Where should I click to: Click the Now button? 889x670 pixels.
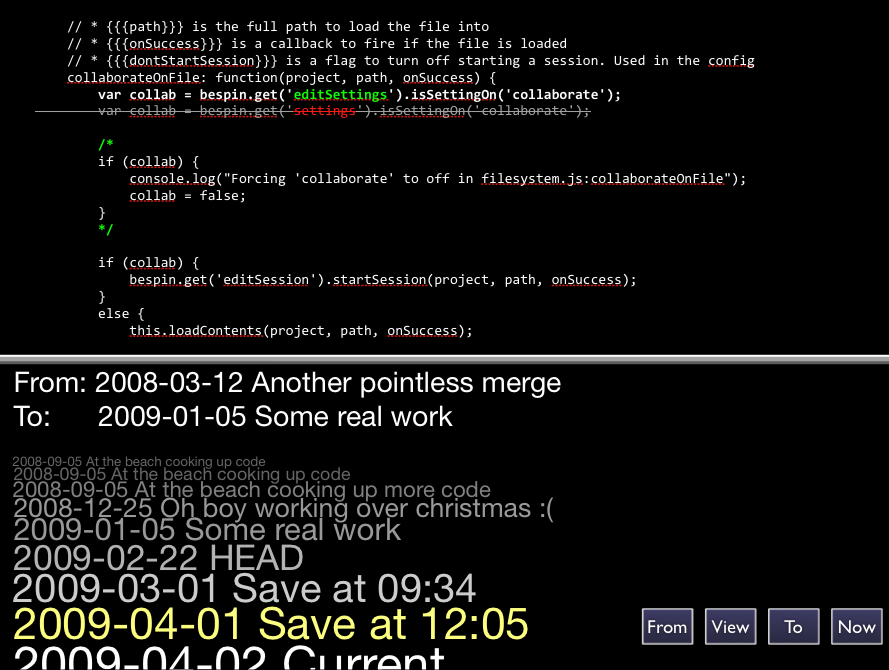[856, 626]
